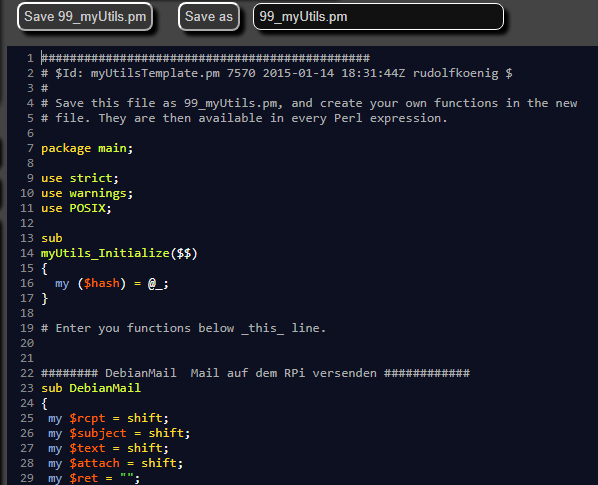The image size is (598, 485).
Task: Click the 'my $subject = shift;' line
Action: point(119,433)
